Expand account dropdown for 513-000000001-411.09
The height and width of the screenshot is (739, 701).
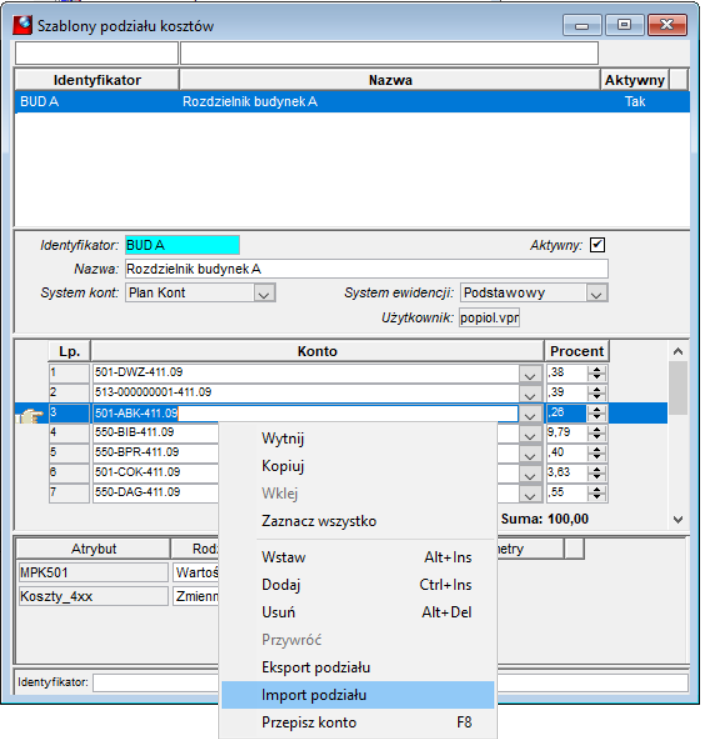pyautogui.click(x=530, y=394)
